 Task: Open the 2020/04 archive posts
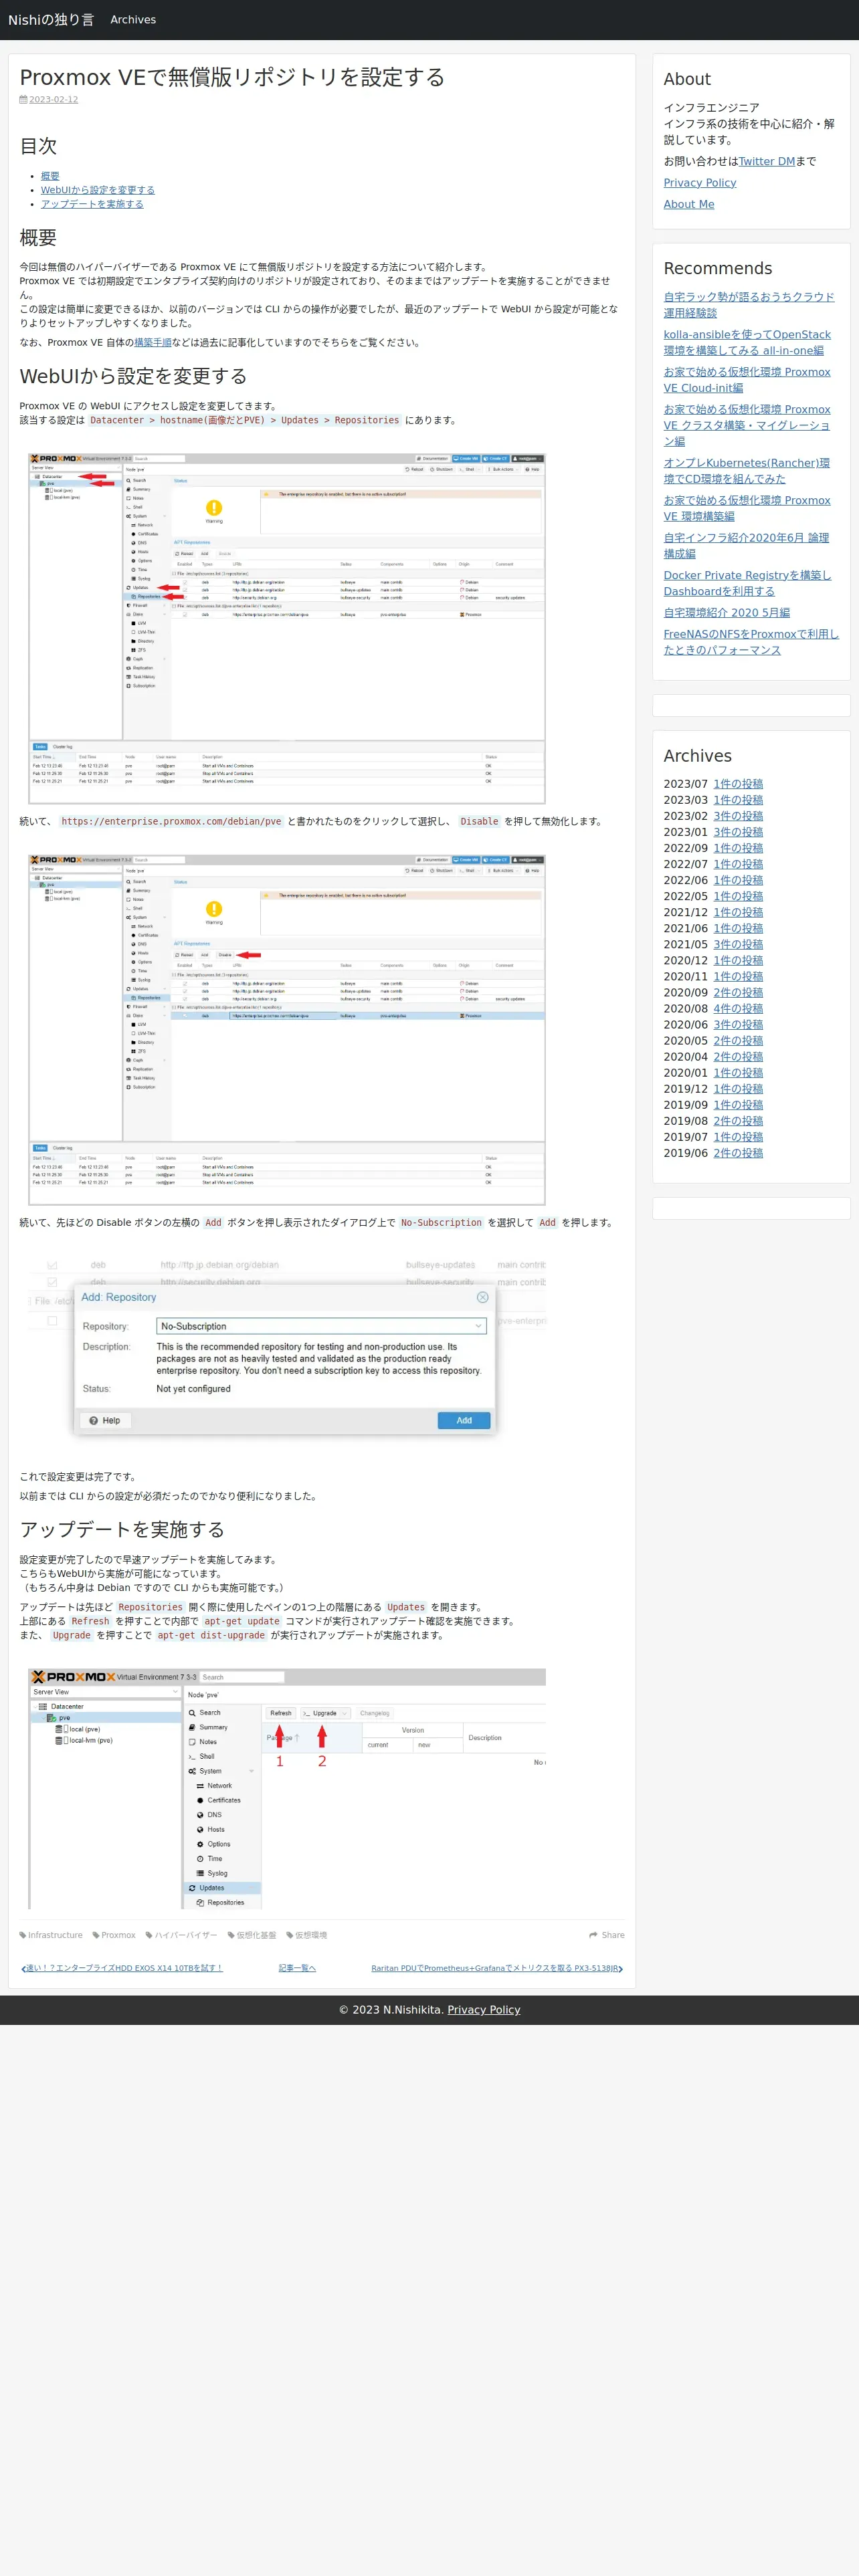[738, 1056]
